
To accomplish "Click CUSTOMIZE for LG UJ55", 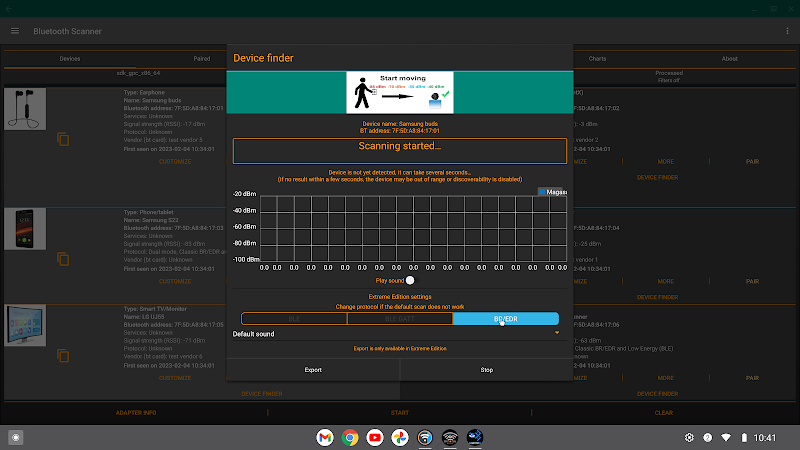I will tap(175, 378).
